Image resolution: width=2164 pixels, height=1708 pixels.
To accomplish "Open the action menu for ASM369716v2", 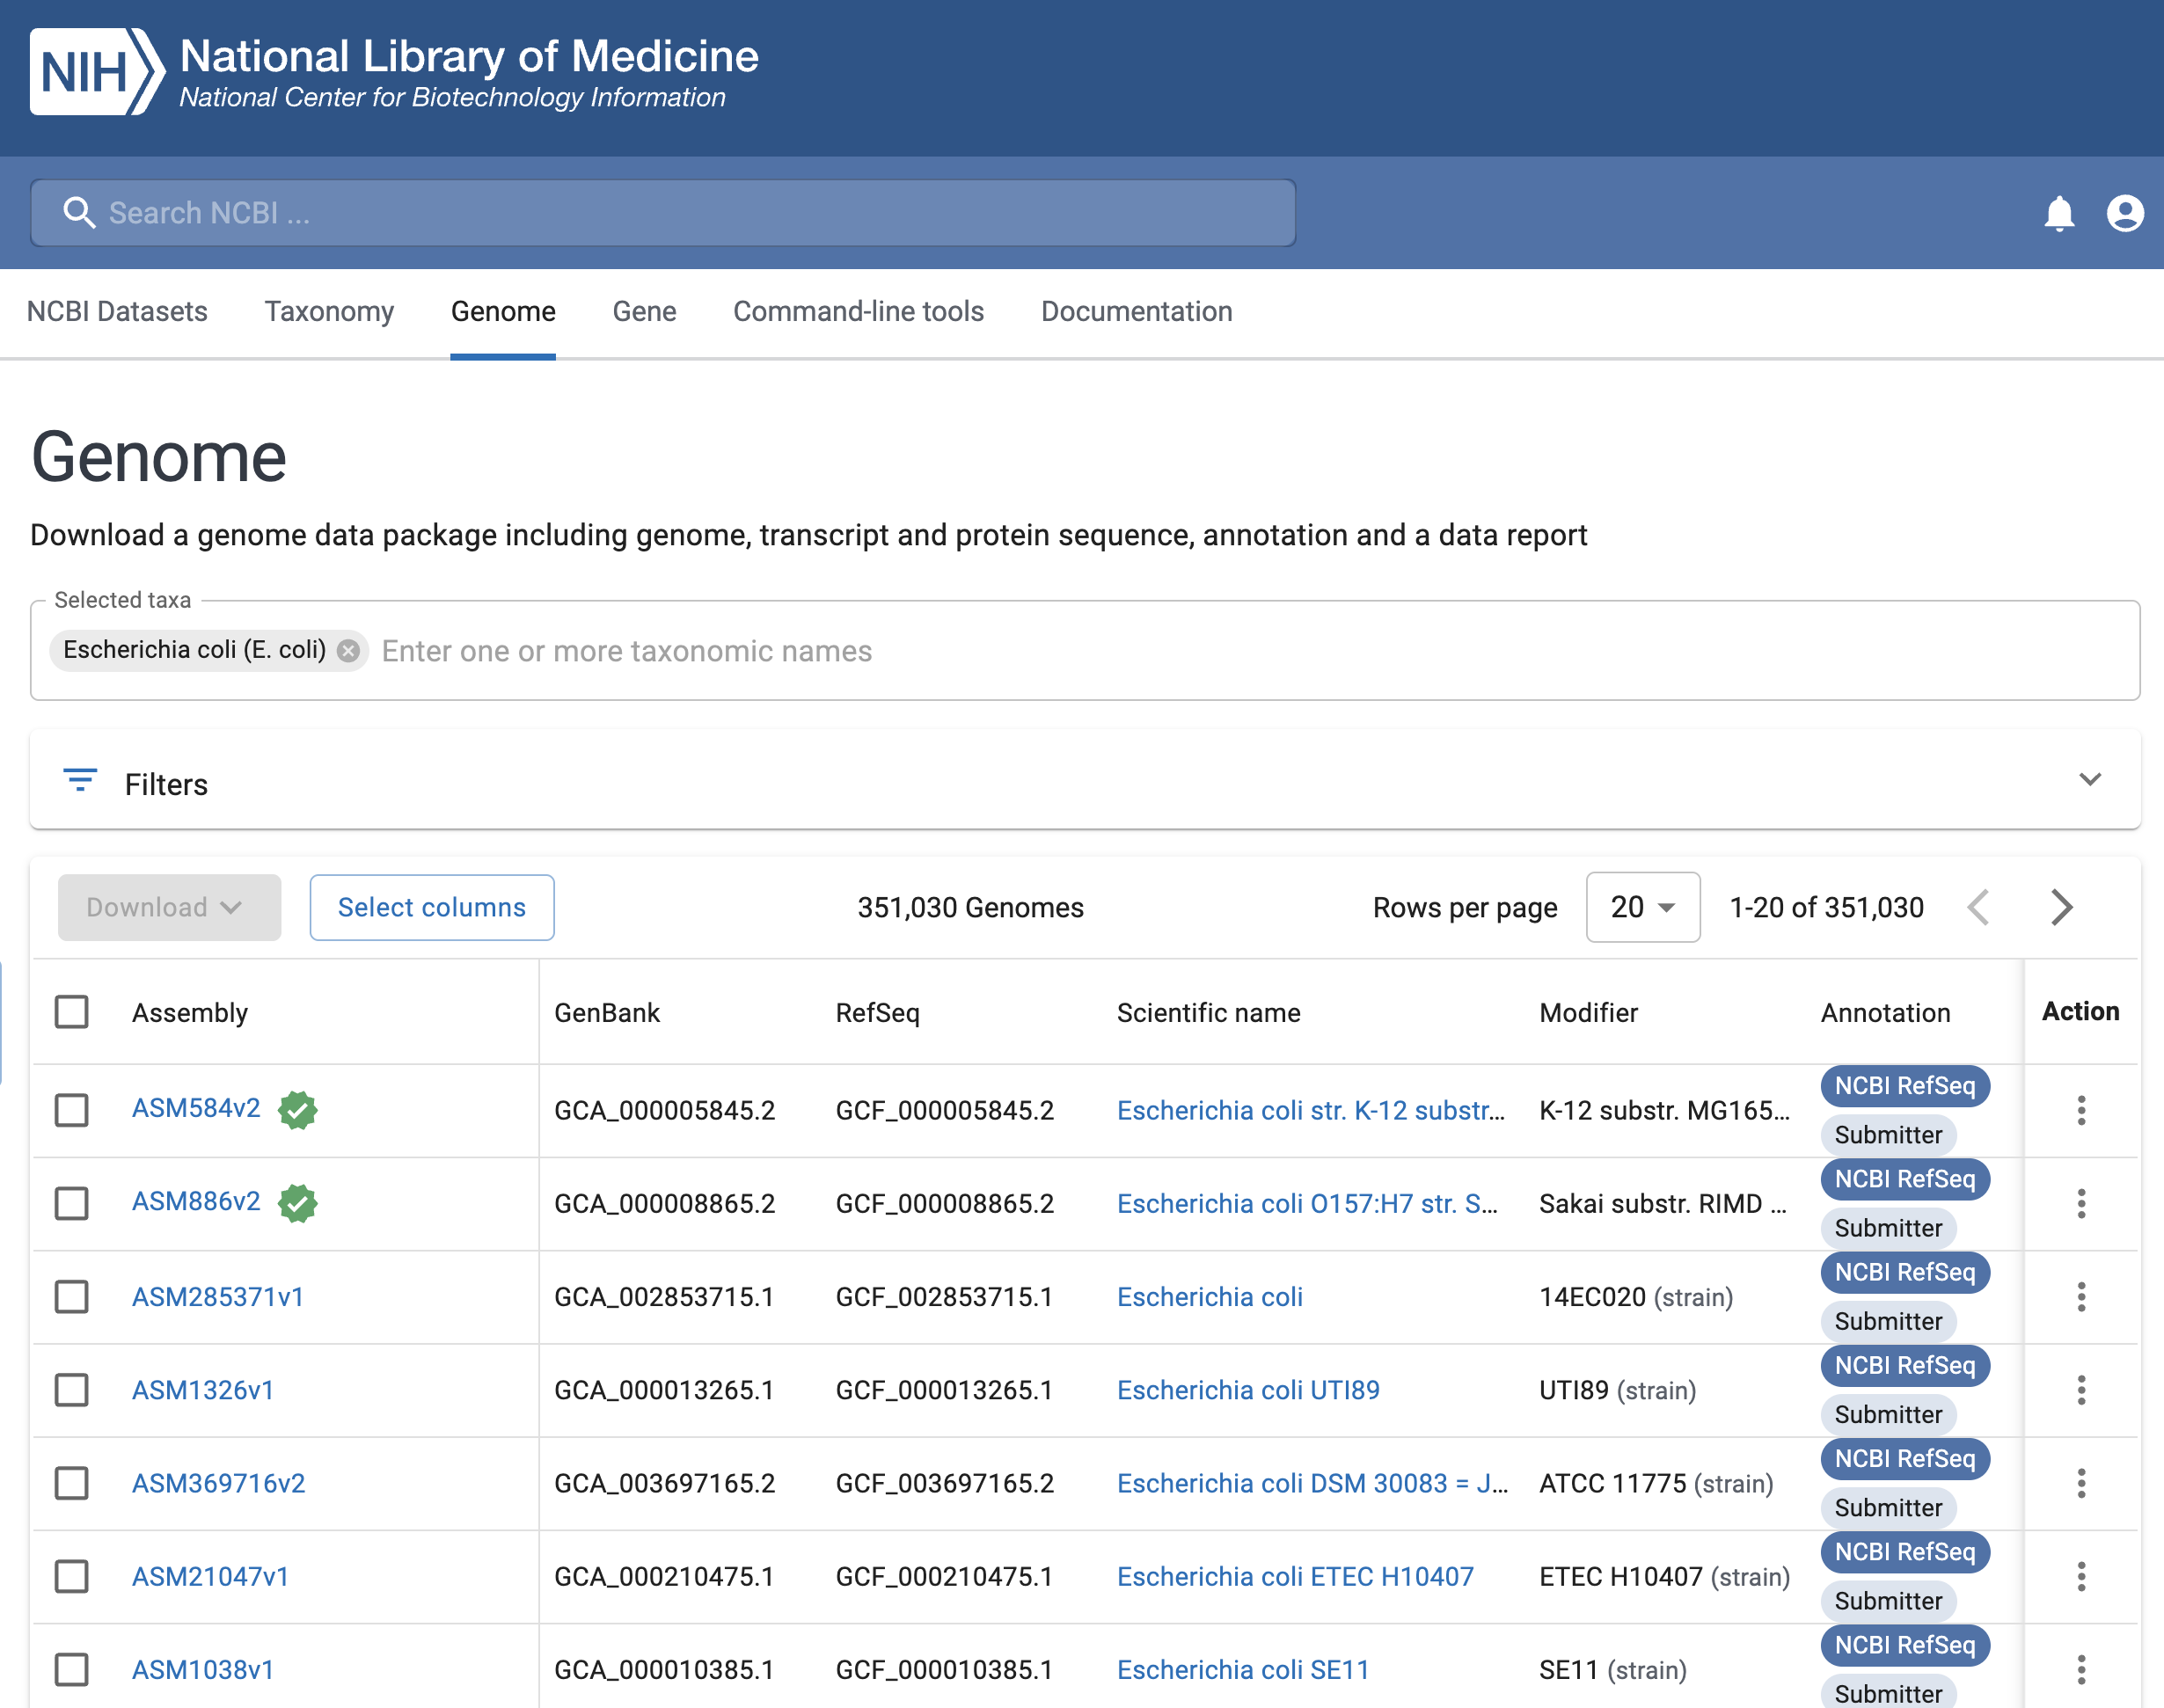I will 2081,1483.
